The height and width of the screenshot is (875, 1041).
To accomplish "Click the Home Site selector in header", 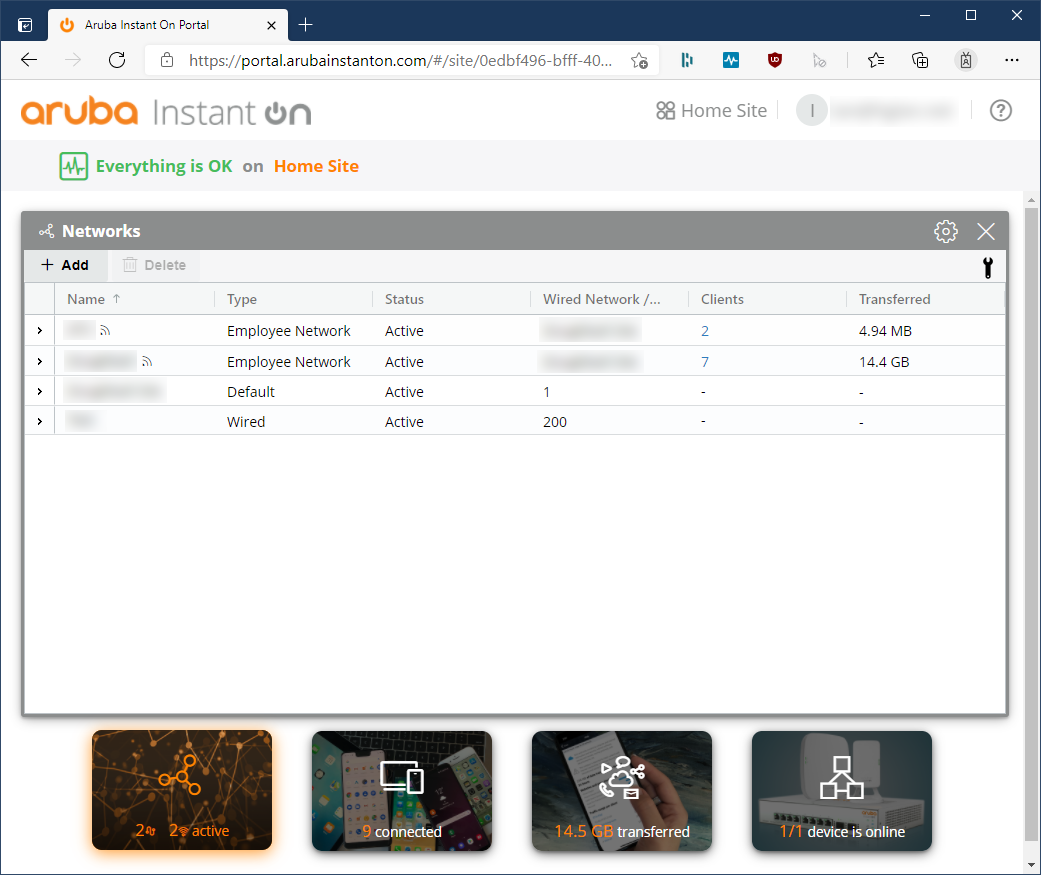I will (x=712, y=110).
